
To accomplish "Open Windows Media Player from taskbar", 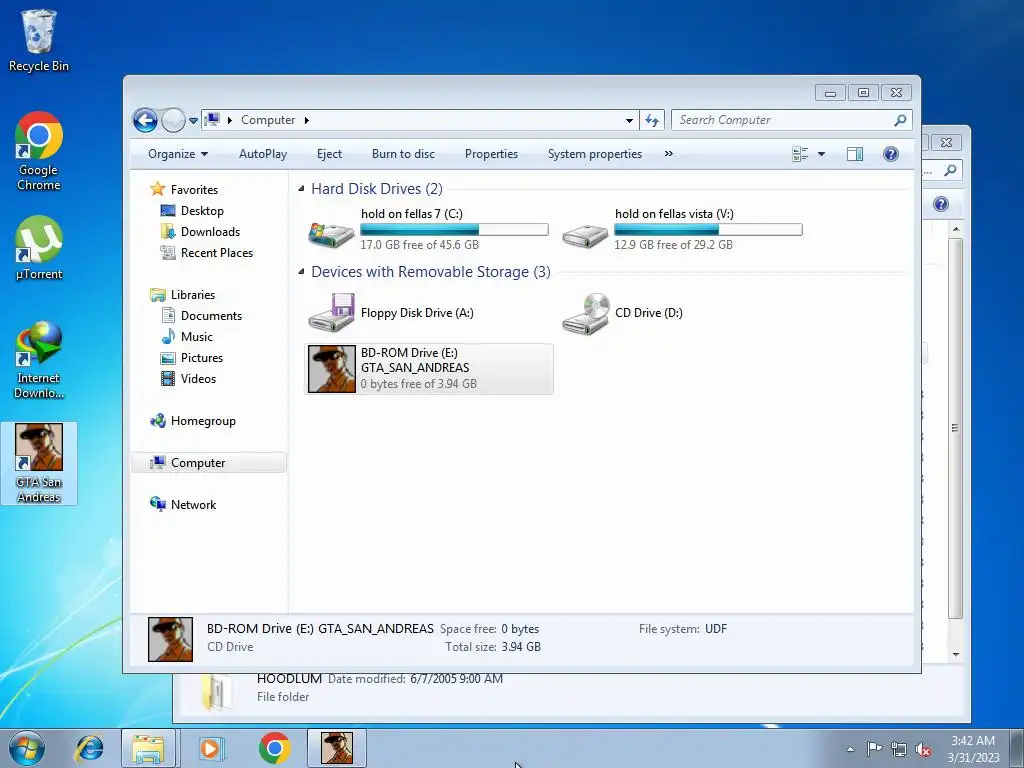I will (210, 748).
